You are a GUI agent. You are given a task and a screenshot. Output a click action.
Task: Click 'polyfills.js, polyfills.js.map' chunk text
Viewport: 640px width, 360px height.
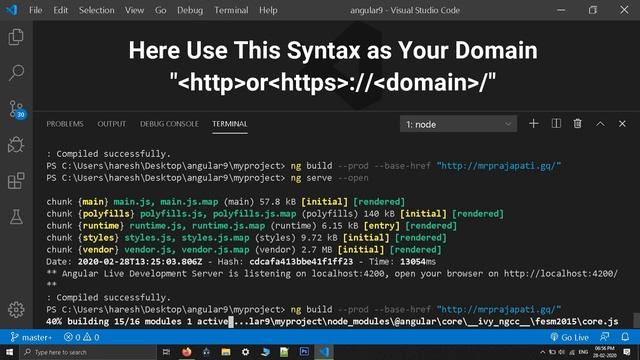click(218, 213)
